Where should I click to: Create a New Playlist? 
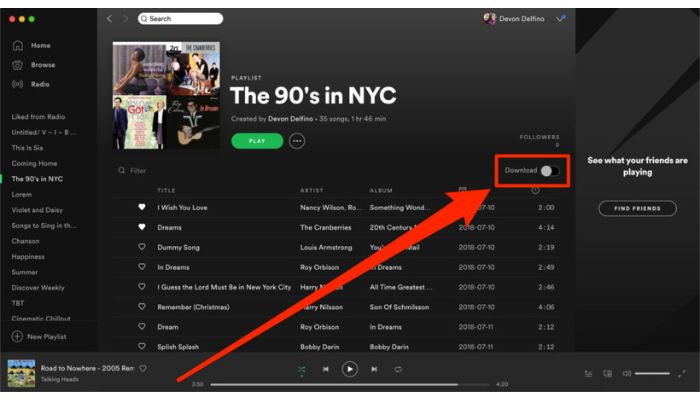tap(39, 337)
